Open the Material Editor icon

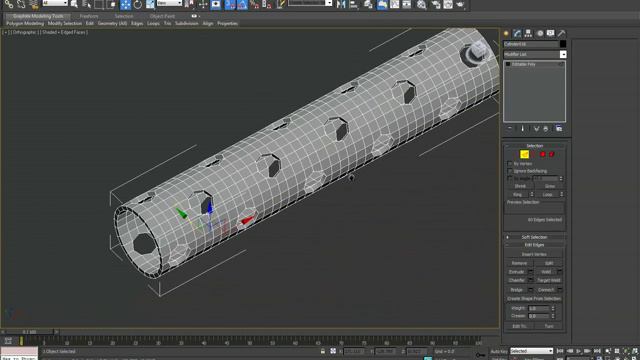click(422, 4)
